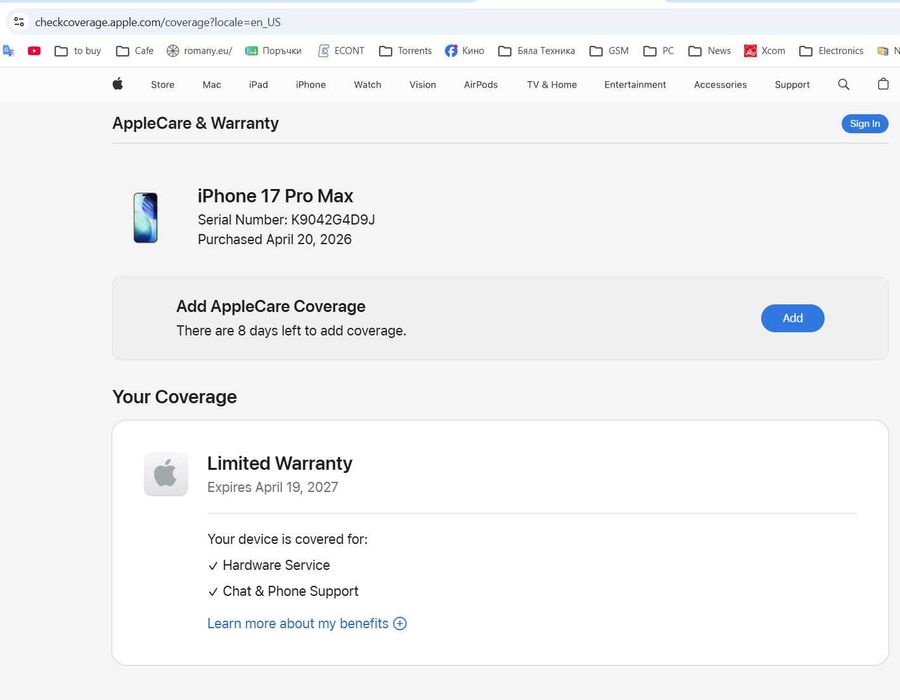Click the Hardware Service coverage item
Image resolution: width=900 pixels, height=700 pixels.
click(x=276, y=565)
